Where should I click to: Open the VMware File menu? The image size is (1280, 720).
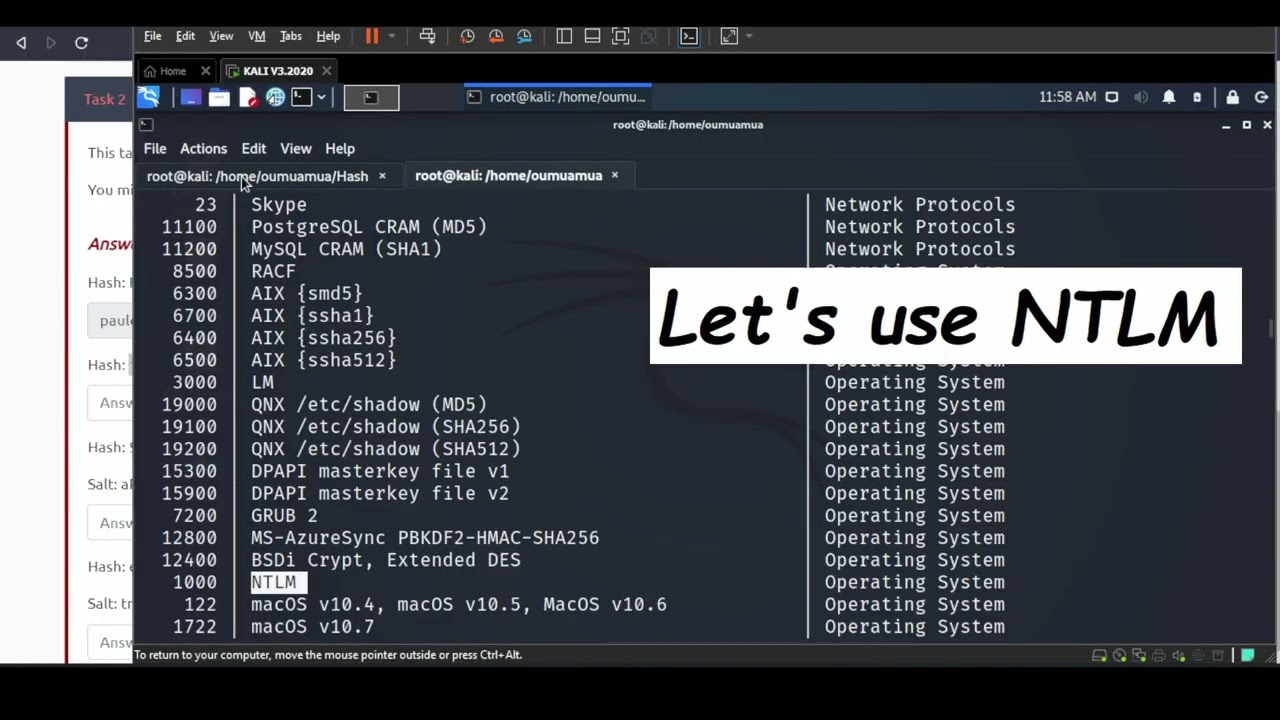(x=152, y=36)
